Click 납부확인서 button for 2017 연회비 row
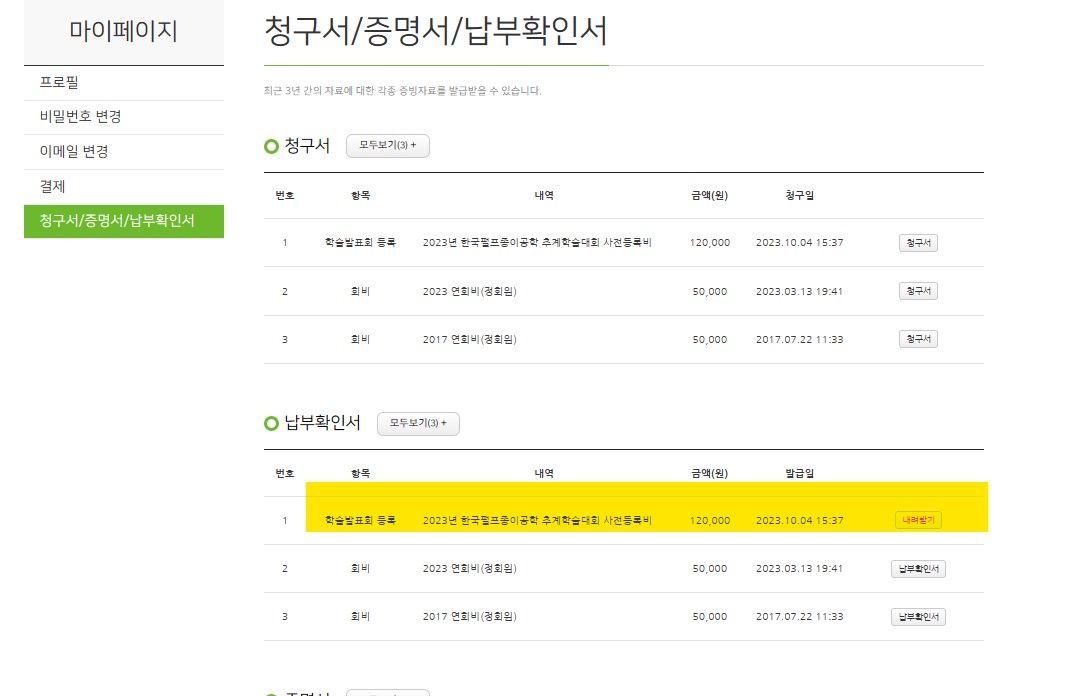 click(x=918, y=617)
